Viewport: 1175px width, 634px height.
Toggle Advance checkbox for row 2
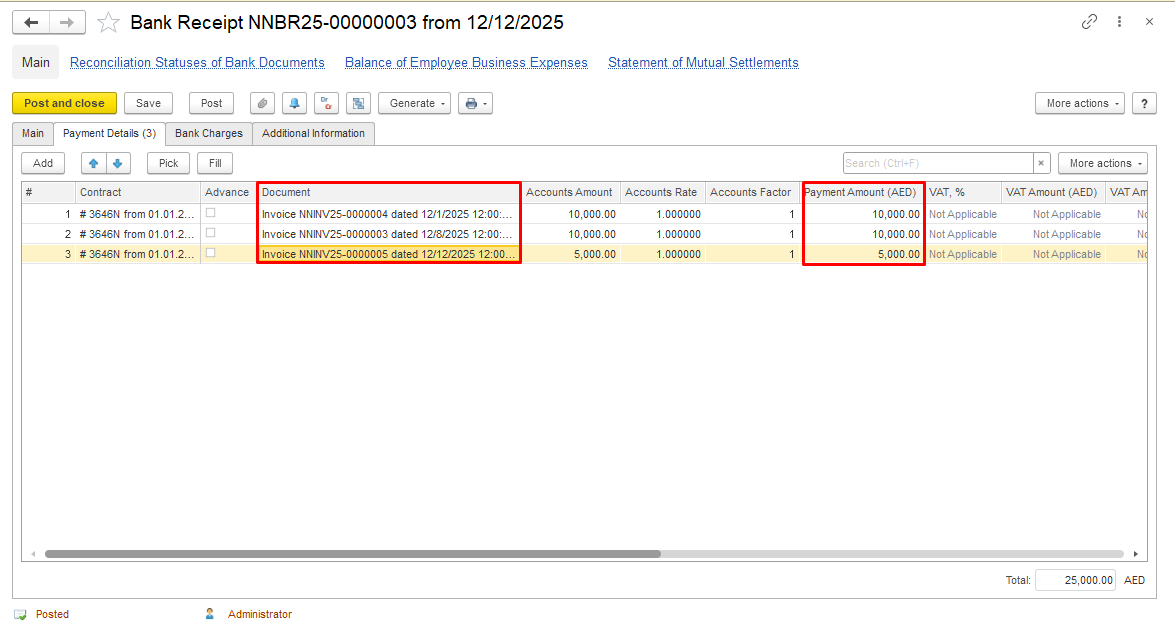pyautogui.click(x=211, y=233)
